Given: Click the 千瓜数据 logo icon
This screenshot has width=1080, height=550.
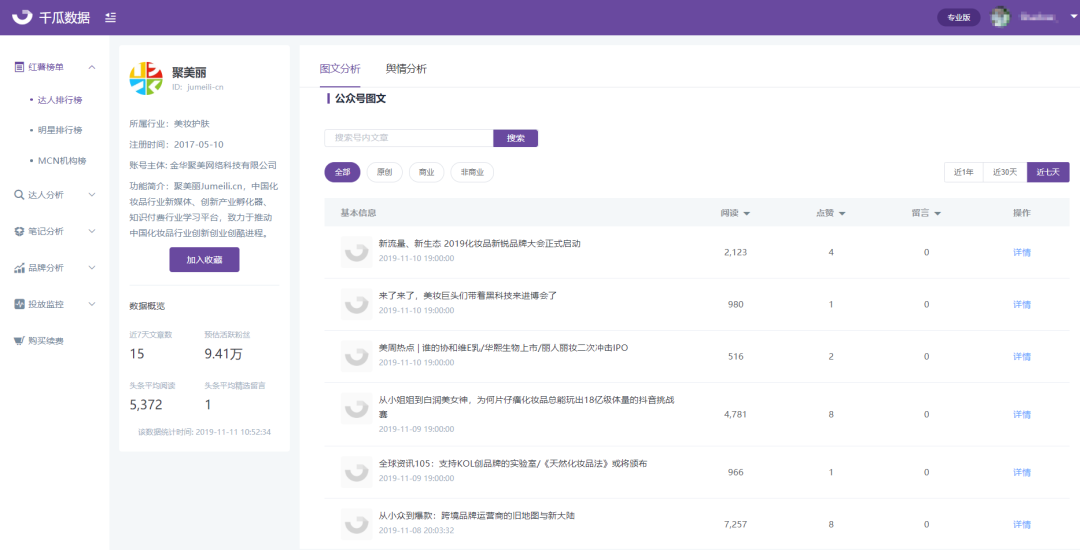Looking at the screenshot, I should coord(22,17).
